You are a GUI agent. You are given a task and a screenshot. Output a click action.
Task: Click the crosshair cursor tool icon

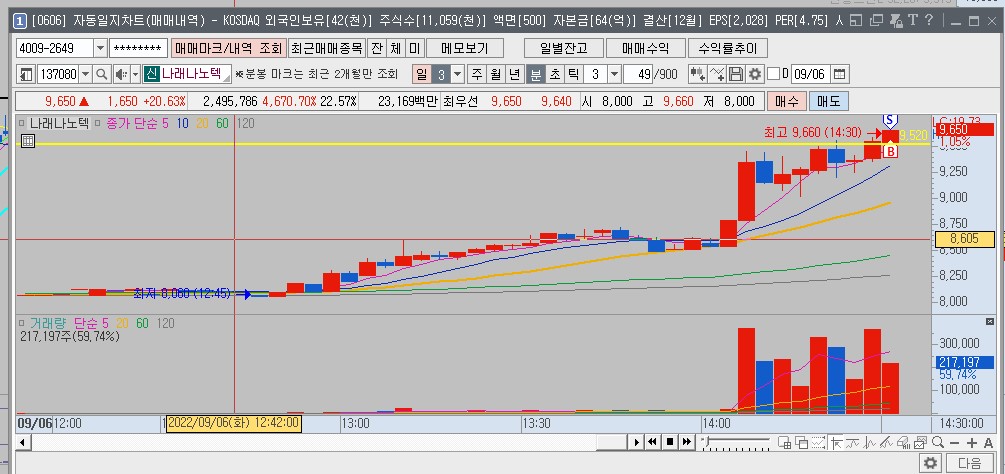tap(836, 443)
